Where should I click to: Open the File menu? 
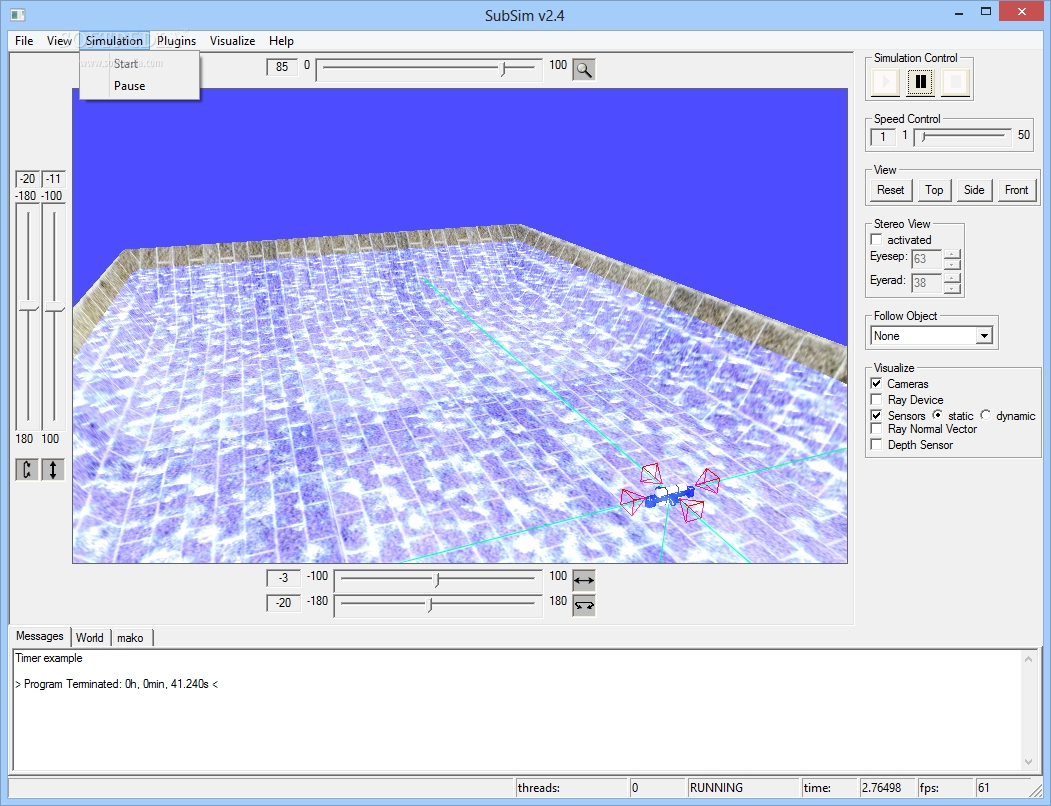pos(24,41)
